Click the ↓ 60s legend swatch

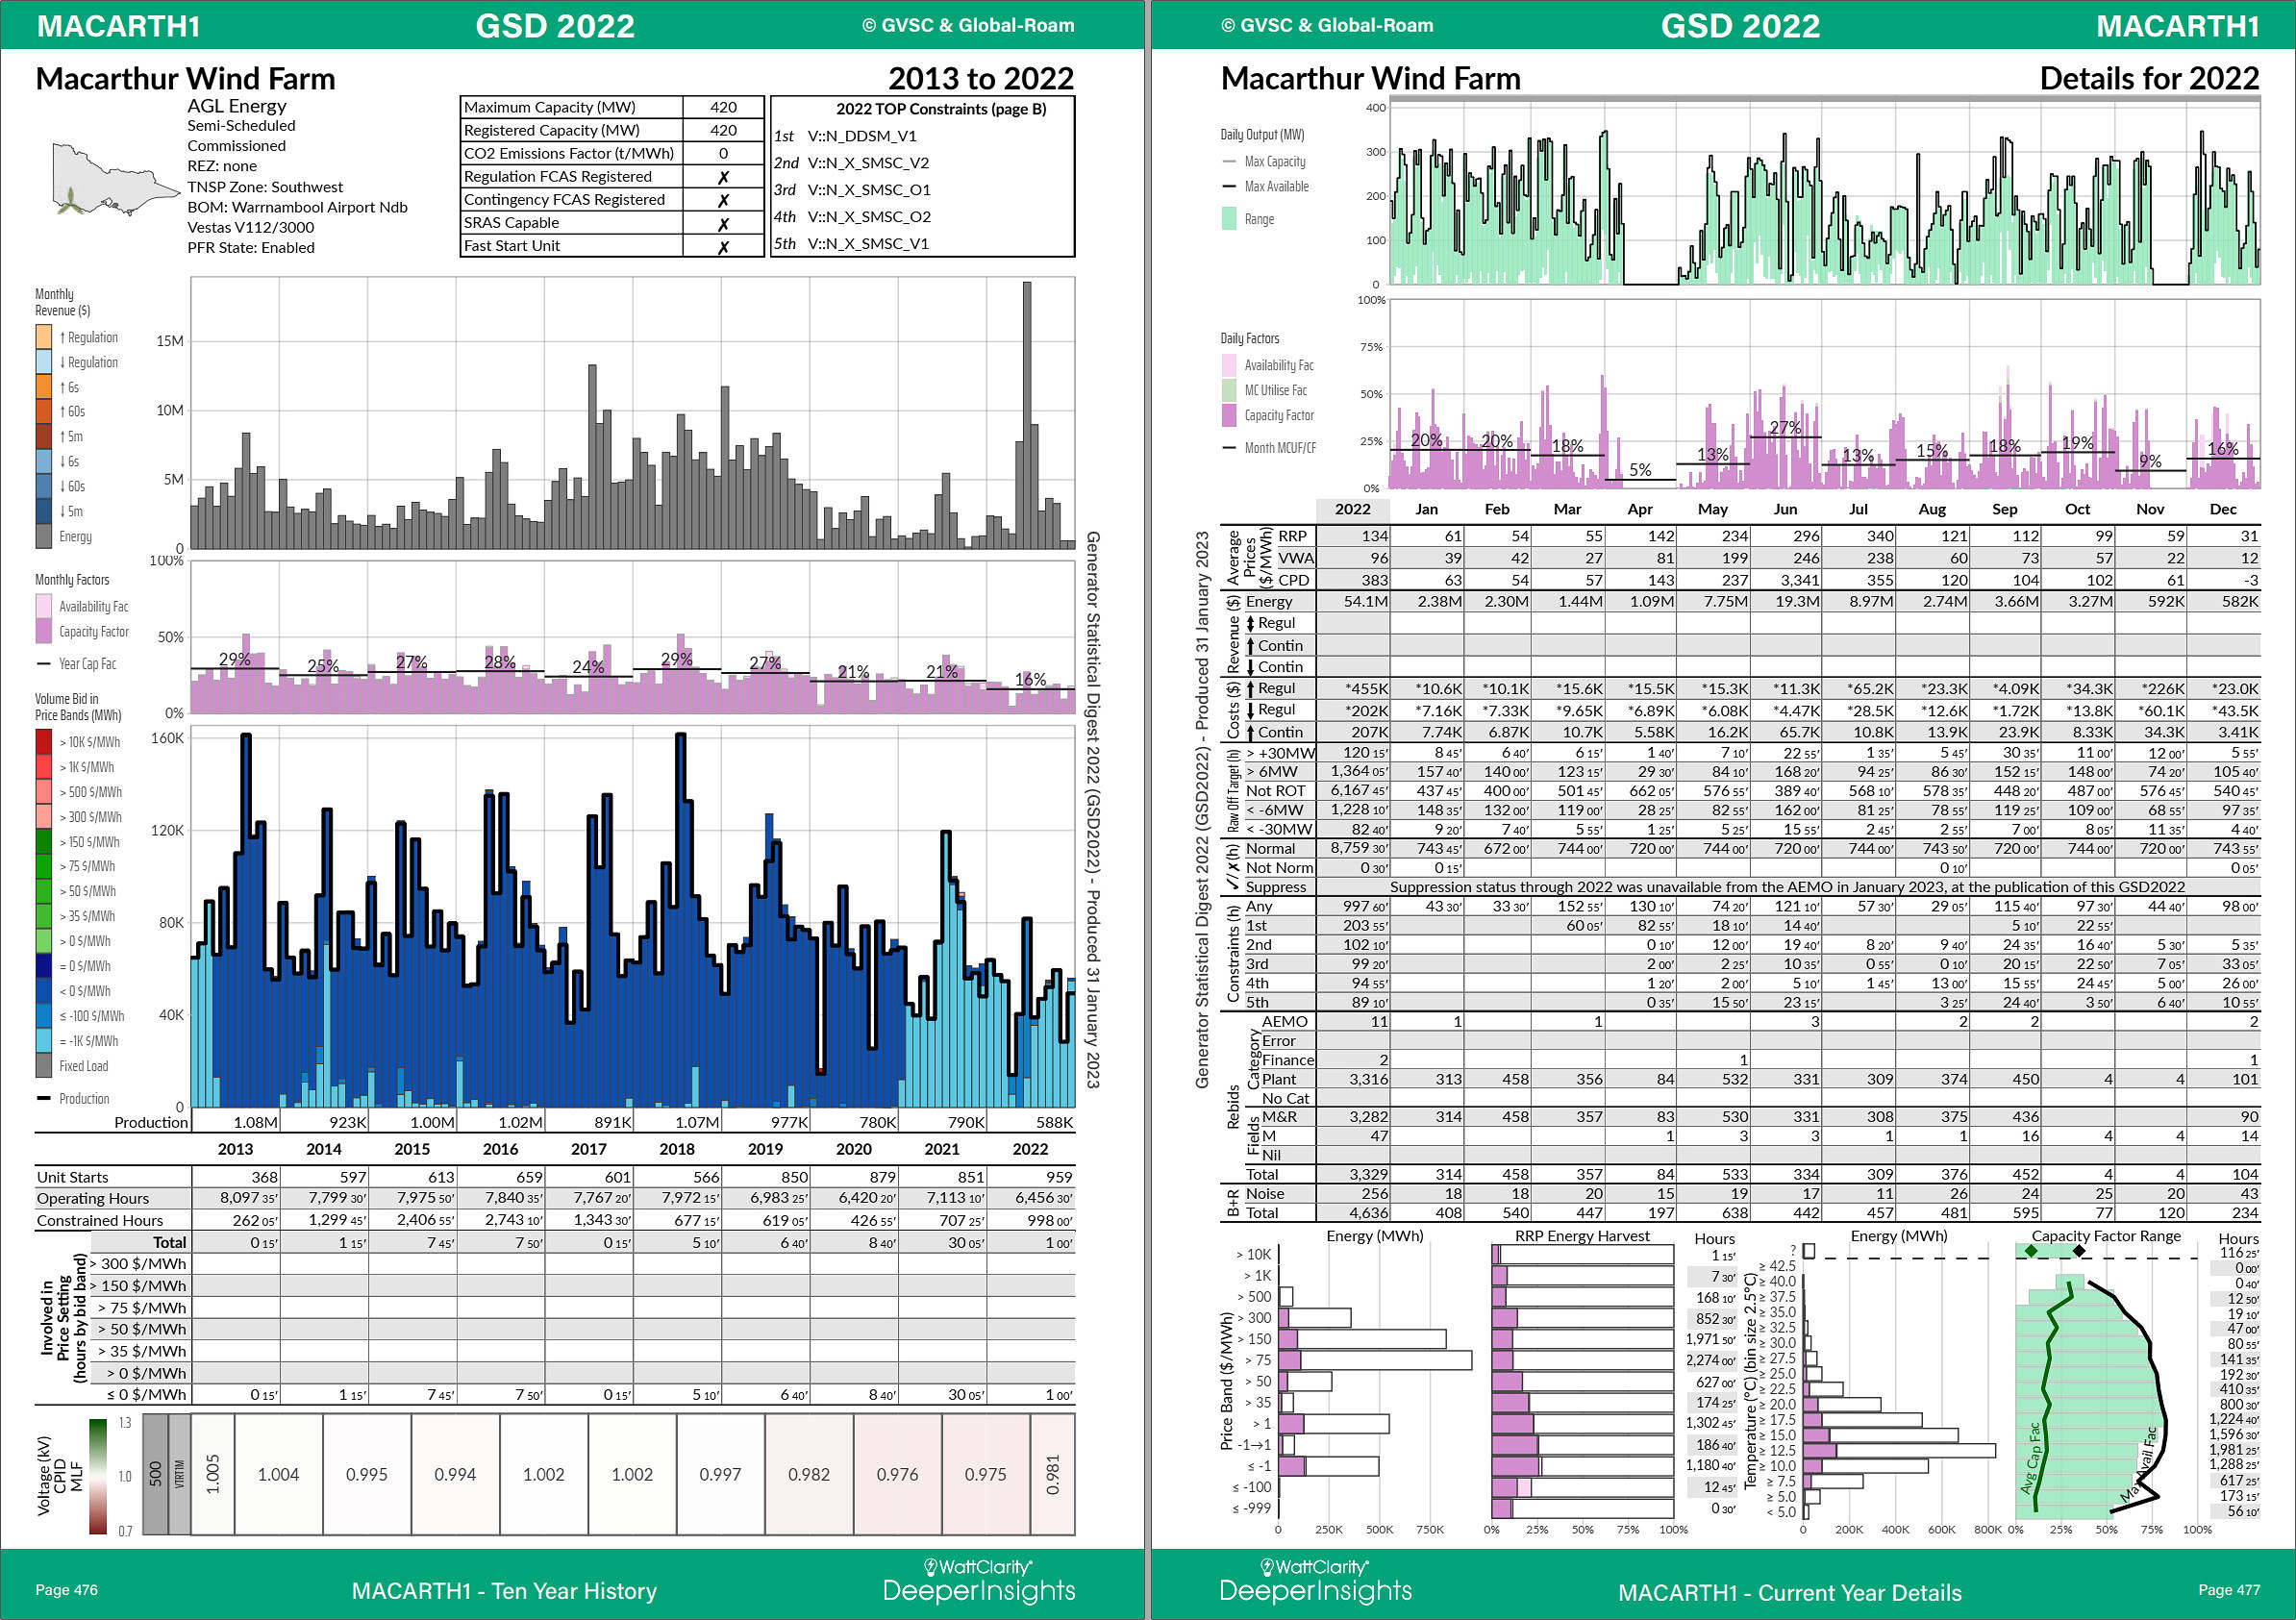(x=43, y=486)
